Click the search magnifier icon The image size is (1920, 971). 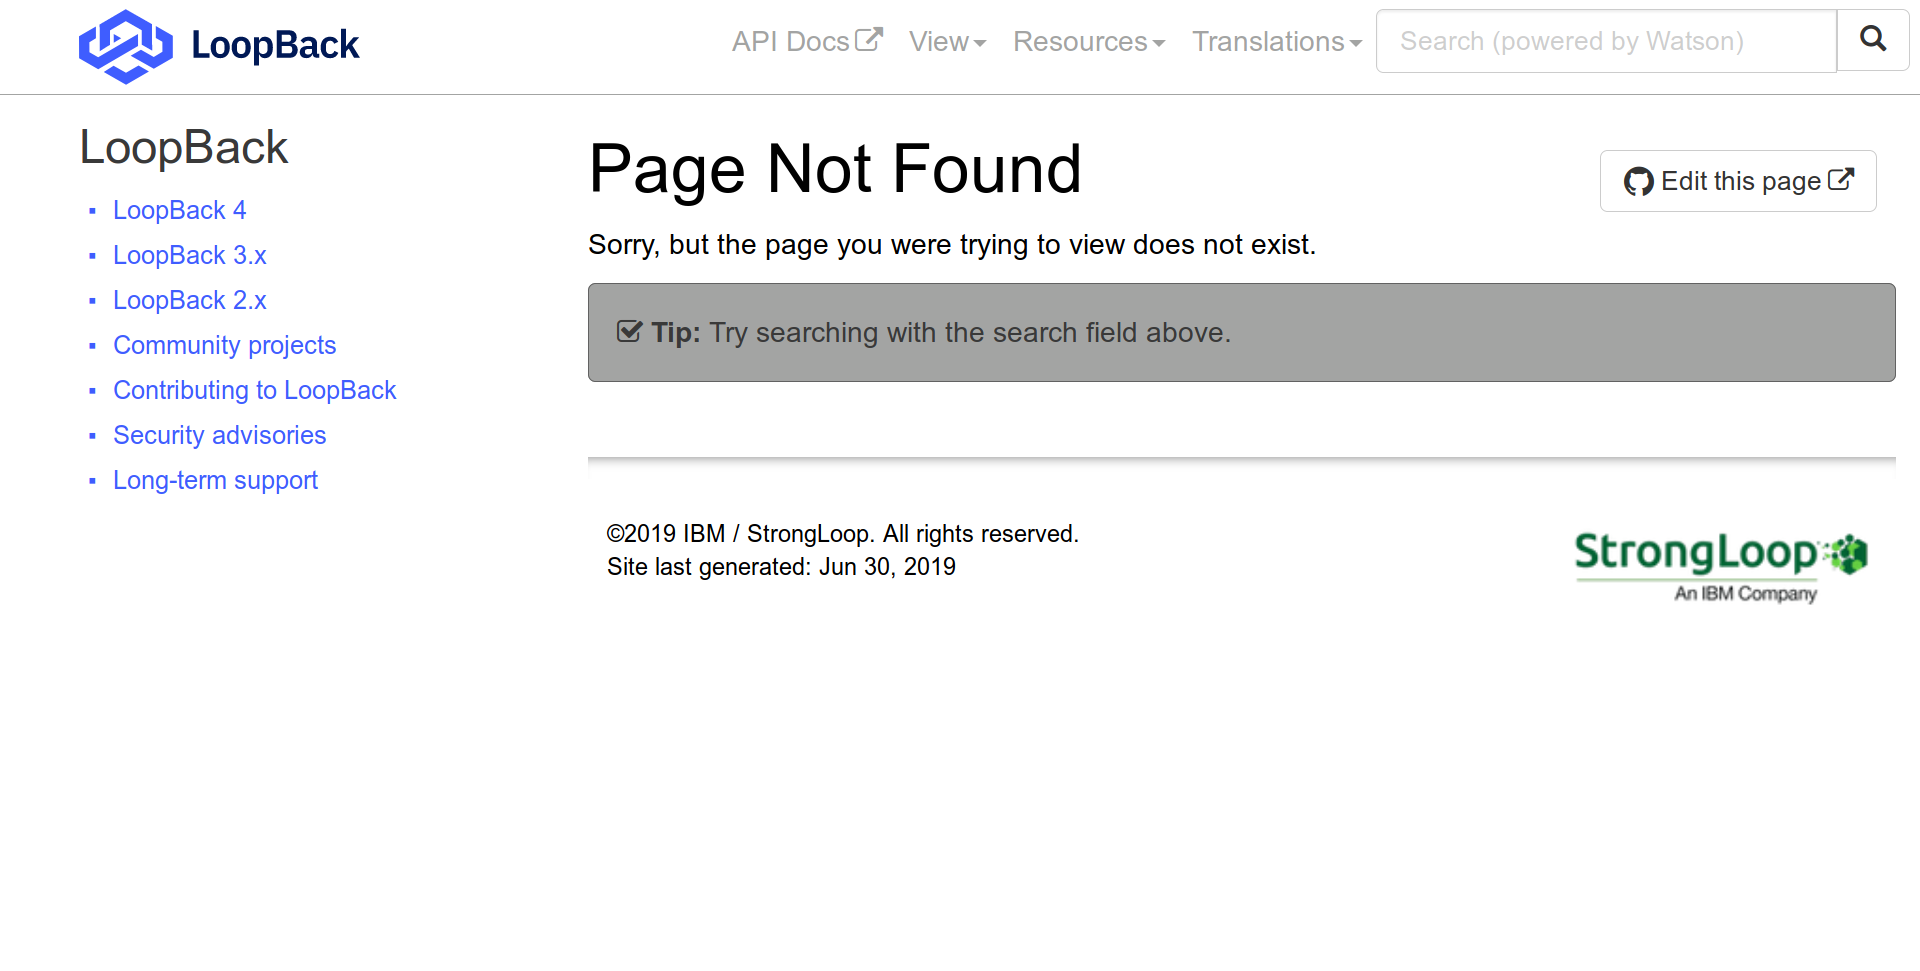(x=1872, y=40)
